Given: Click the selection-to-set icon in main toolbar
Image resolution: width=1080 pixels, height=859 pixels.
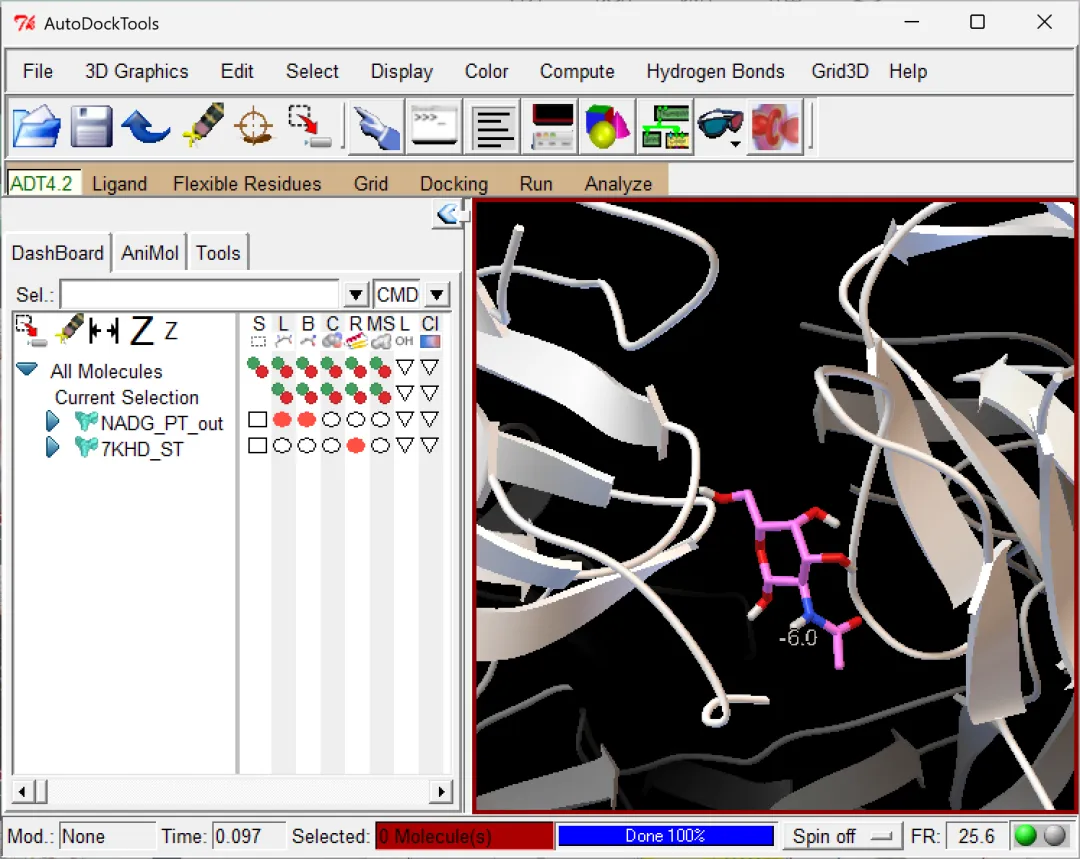Looking at the screenshot, I should tap(309, 126).
